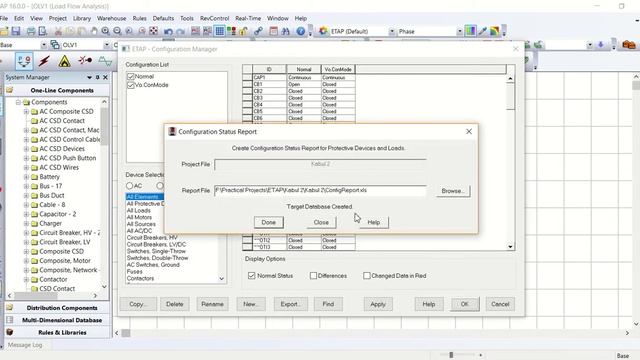Open the OLV1 presentation dropdown
The height and width of the screenshot is (360, 640).
(107, 45)
